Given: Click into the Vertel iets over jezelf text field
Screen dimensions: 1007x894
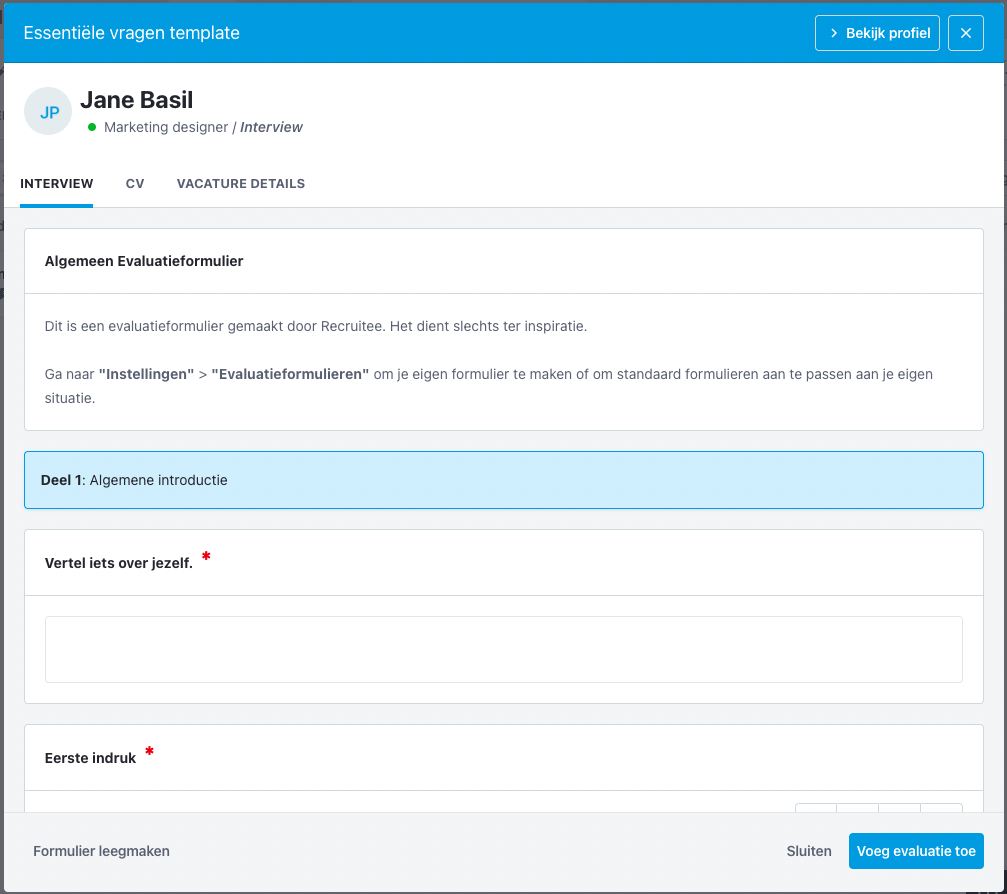Looking at the screenshot, I should coord(503,649).
